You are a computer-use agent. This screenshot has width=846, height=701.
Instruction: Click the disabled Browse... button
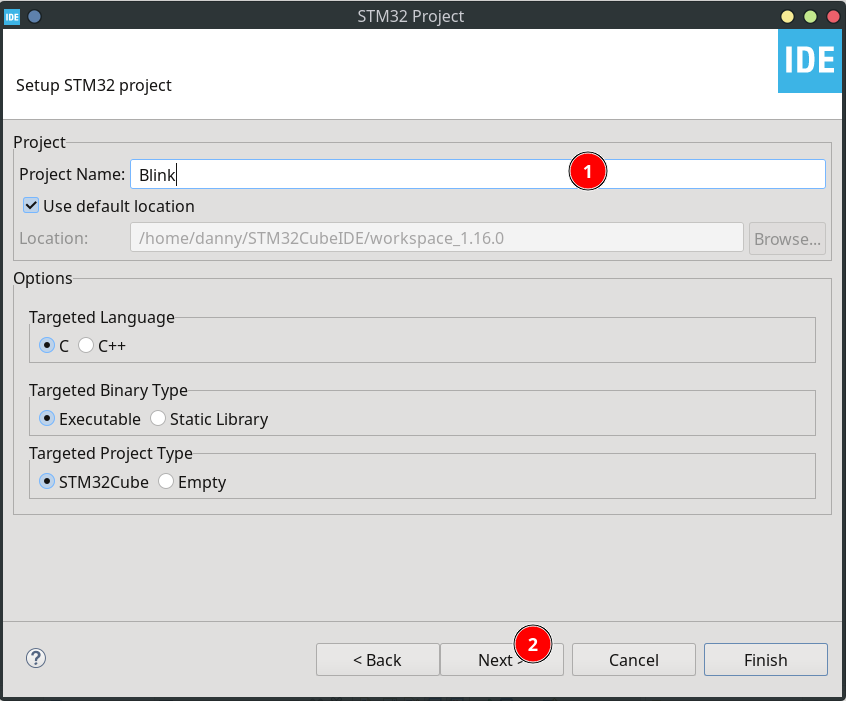tap(787, 239)
